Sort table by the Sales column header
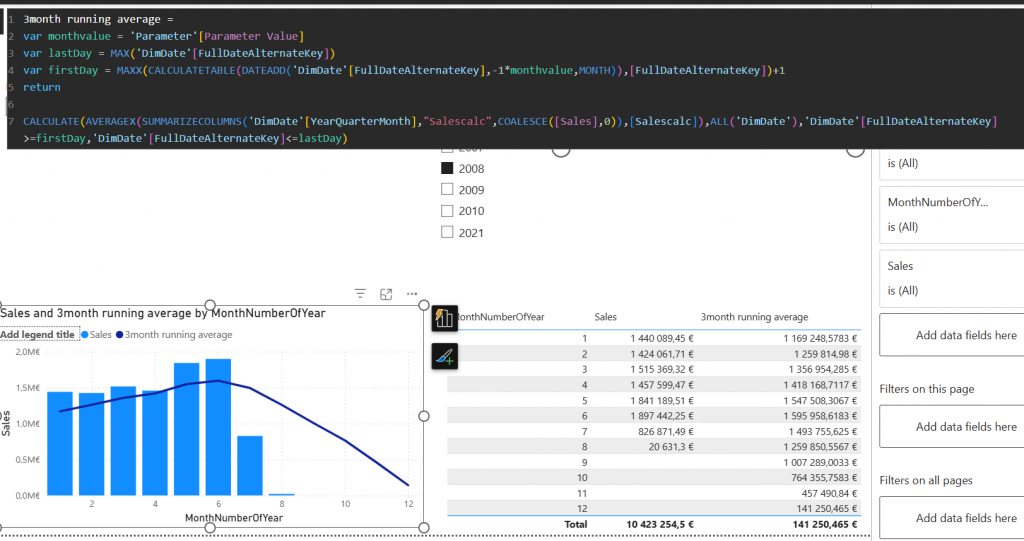Viewport: 1024px width, 541px height. click(605, 317)
